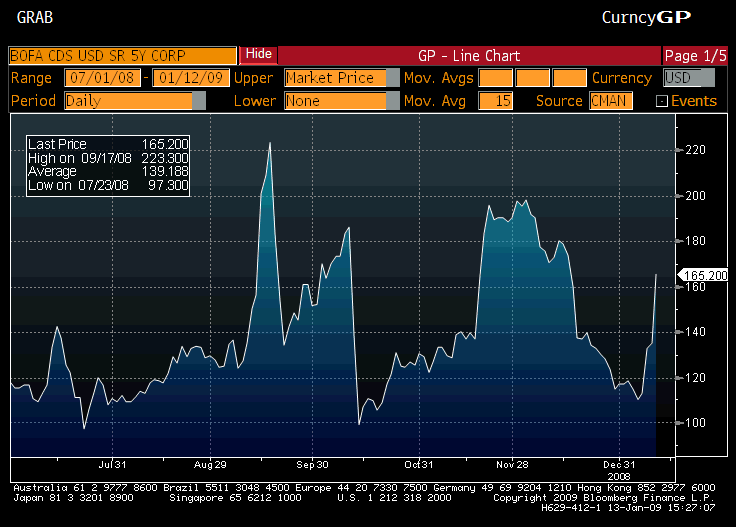Click the BOFA CDS USD SR 5Y security field
736x527 pixels.
122,55
